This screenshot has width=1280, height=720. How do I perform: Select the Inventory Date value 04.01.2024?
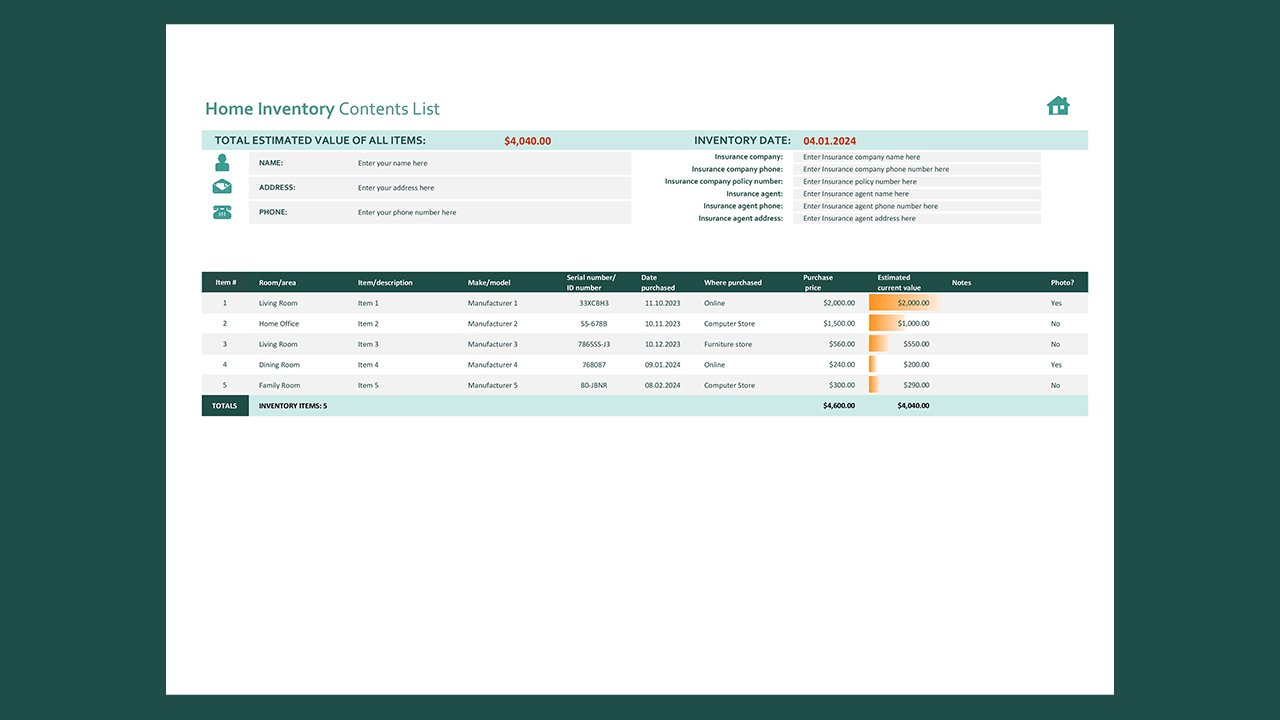tap(829, 140)
